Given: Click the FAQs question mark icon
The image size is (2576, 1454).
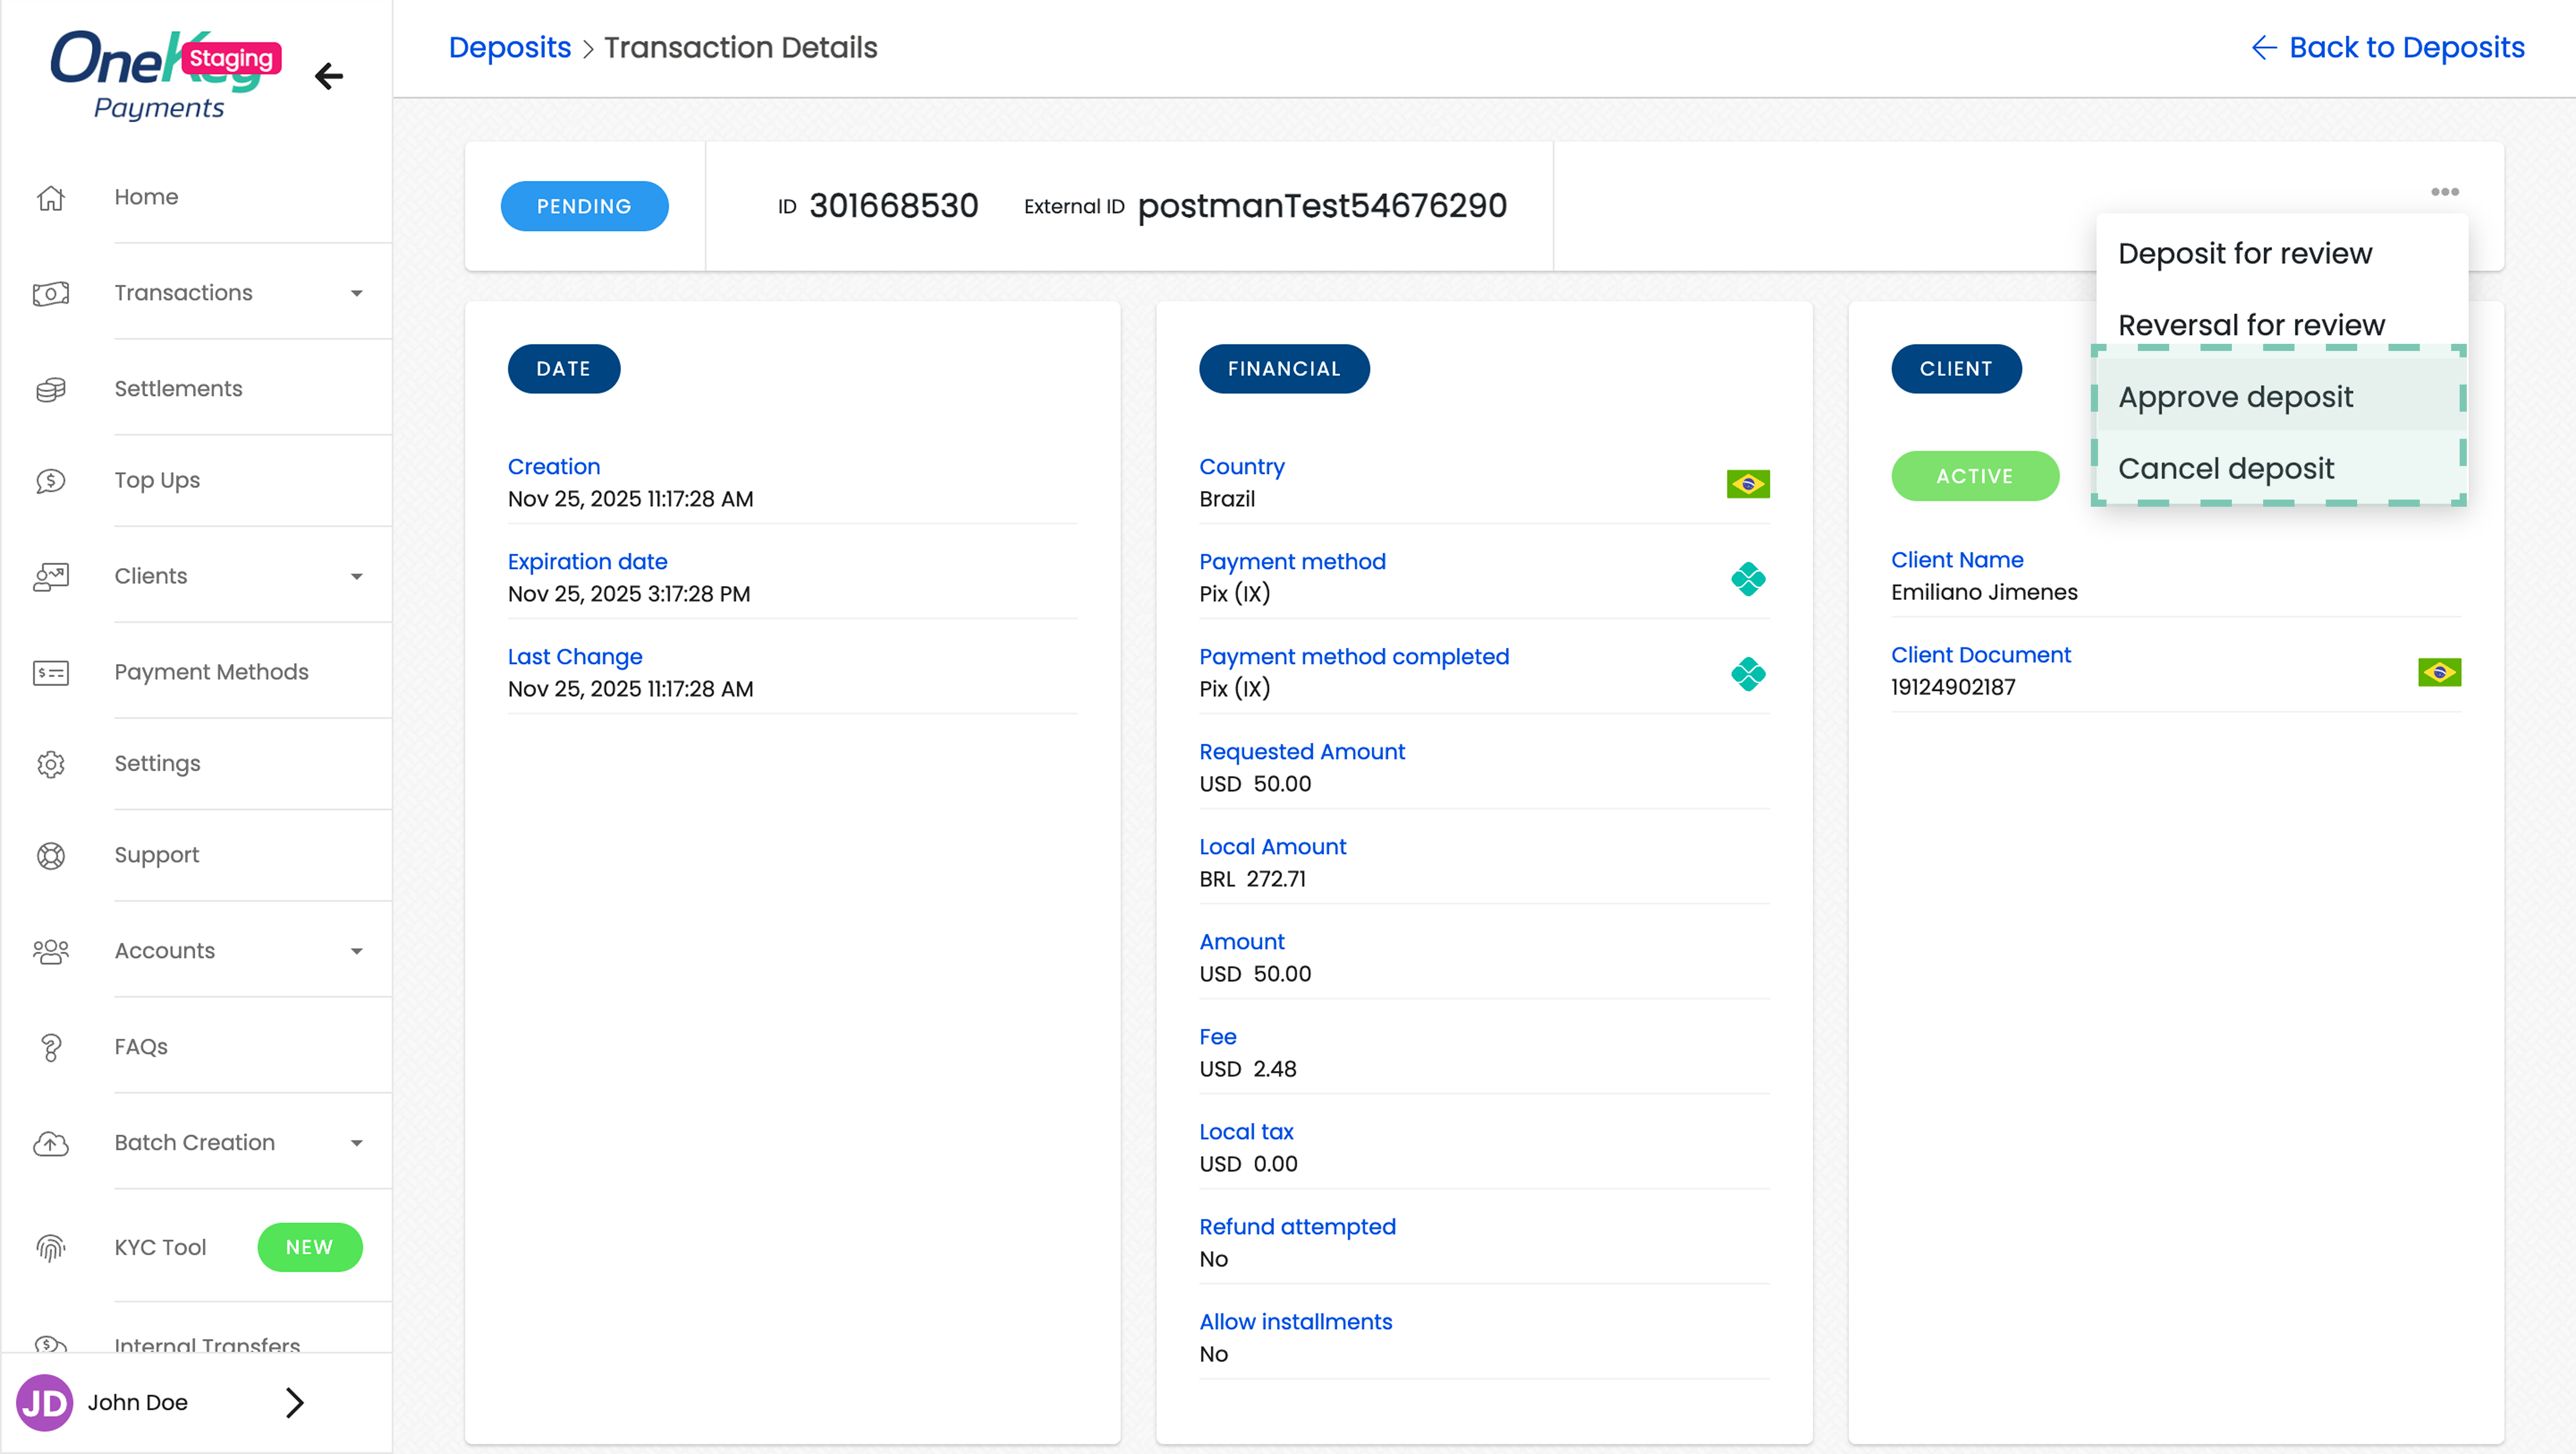Looking at the screenshot, I should [x=51, y=1047].
